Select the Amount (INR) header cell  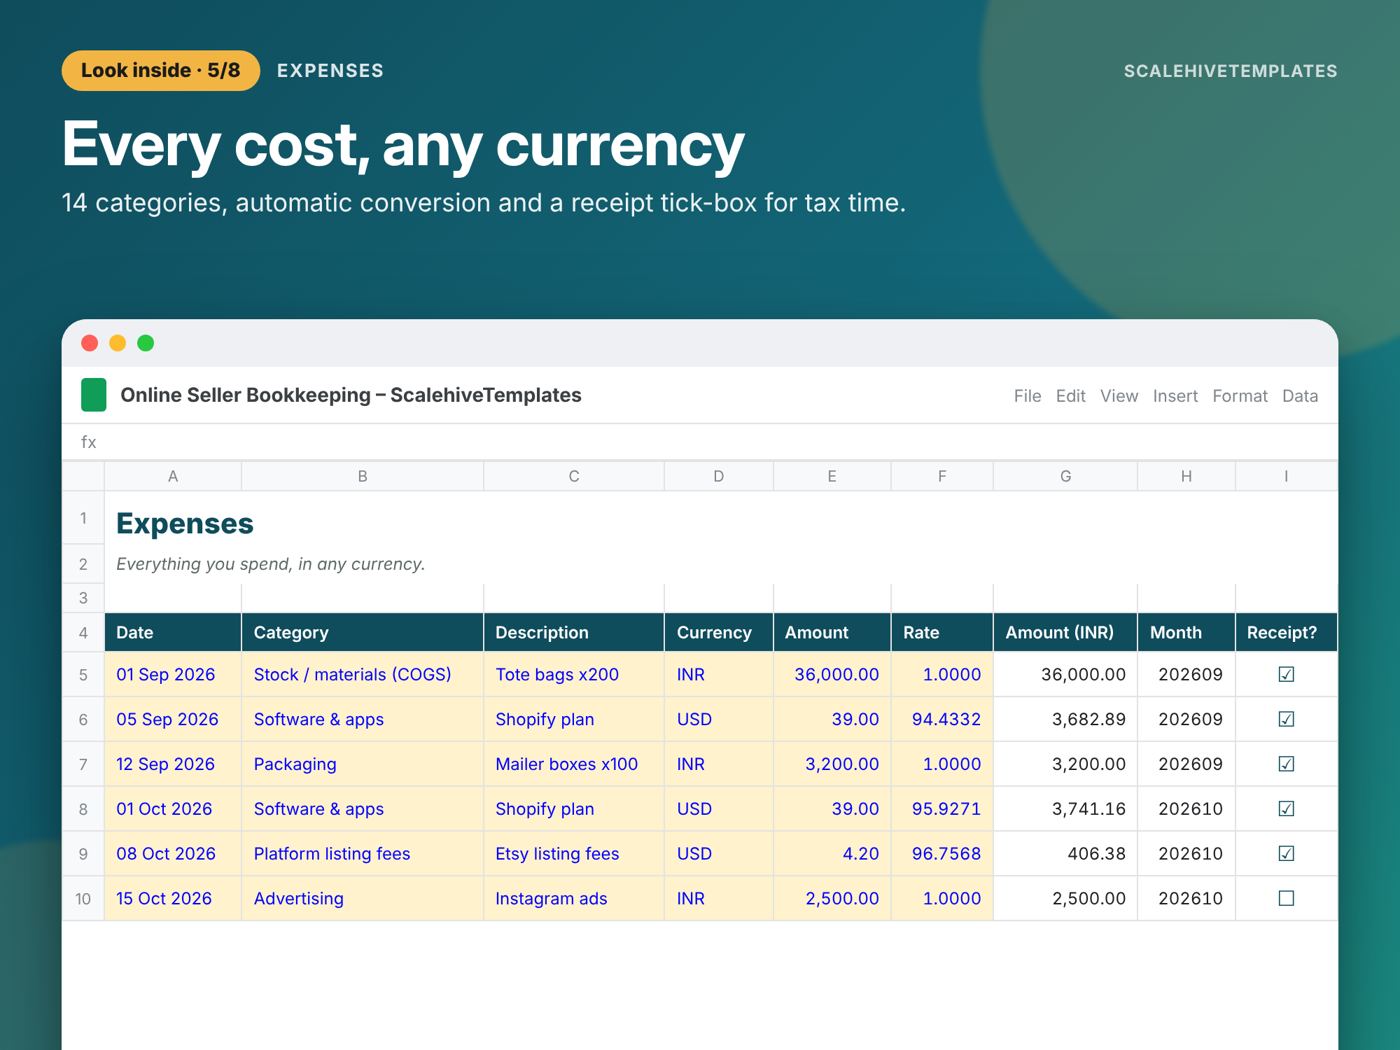(x=1065, y=632)
